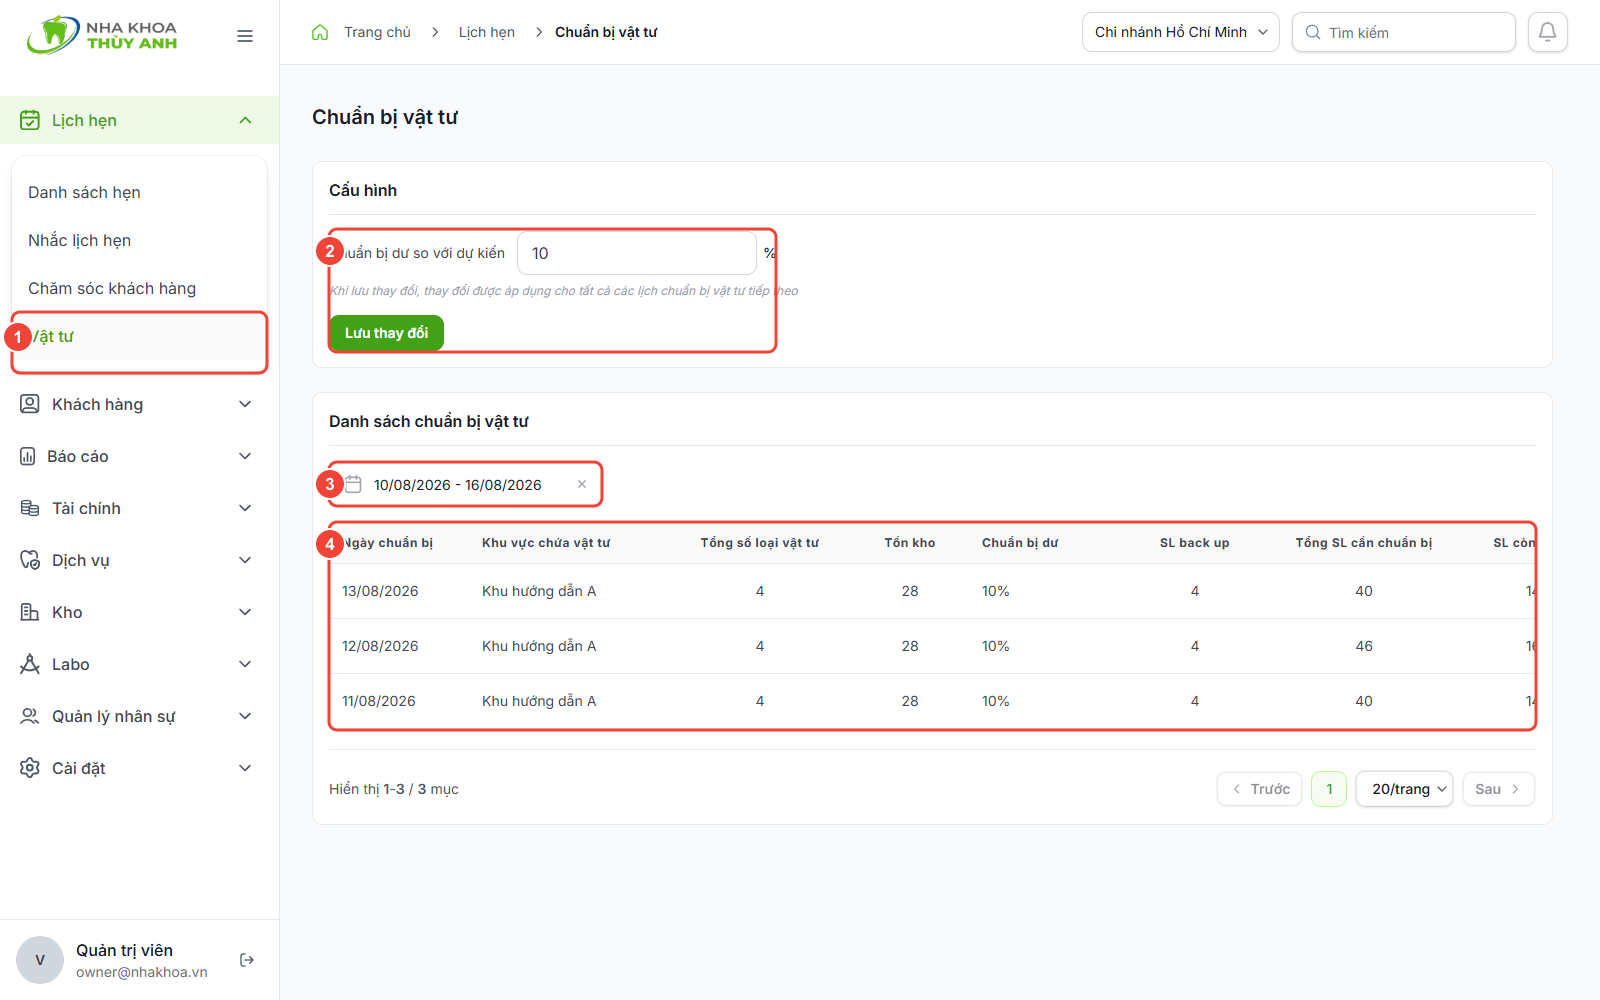Open Nhắc lịch hẹn menu item
The height and width of the screenshot is (1000, 1600).
[x=139, y=240]
